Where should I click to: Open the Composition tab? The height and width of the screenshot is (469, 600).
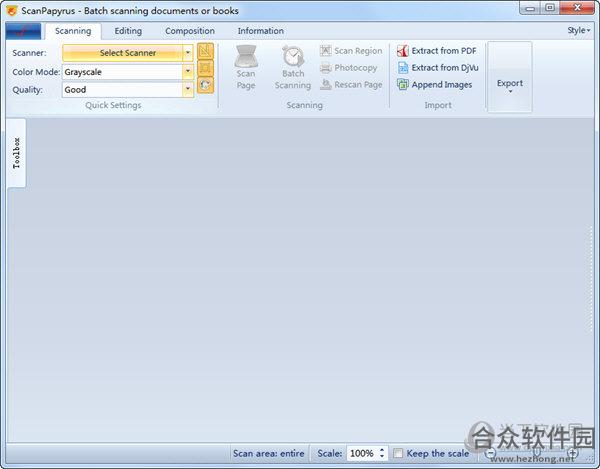[190, 31]
